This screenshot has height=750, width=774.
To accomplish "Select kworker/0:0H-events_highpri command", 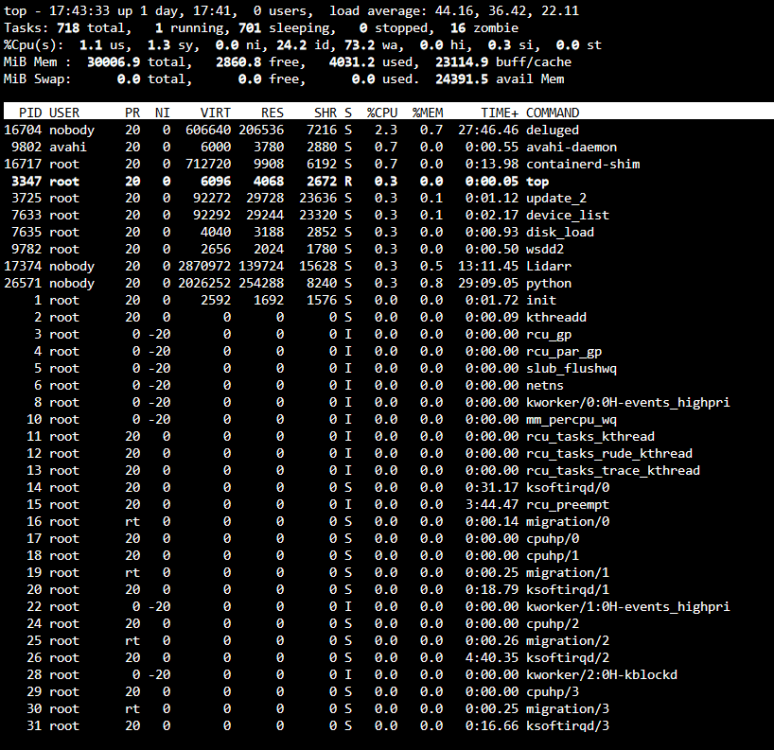I will click(628, 402).
